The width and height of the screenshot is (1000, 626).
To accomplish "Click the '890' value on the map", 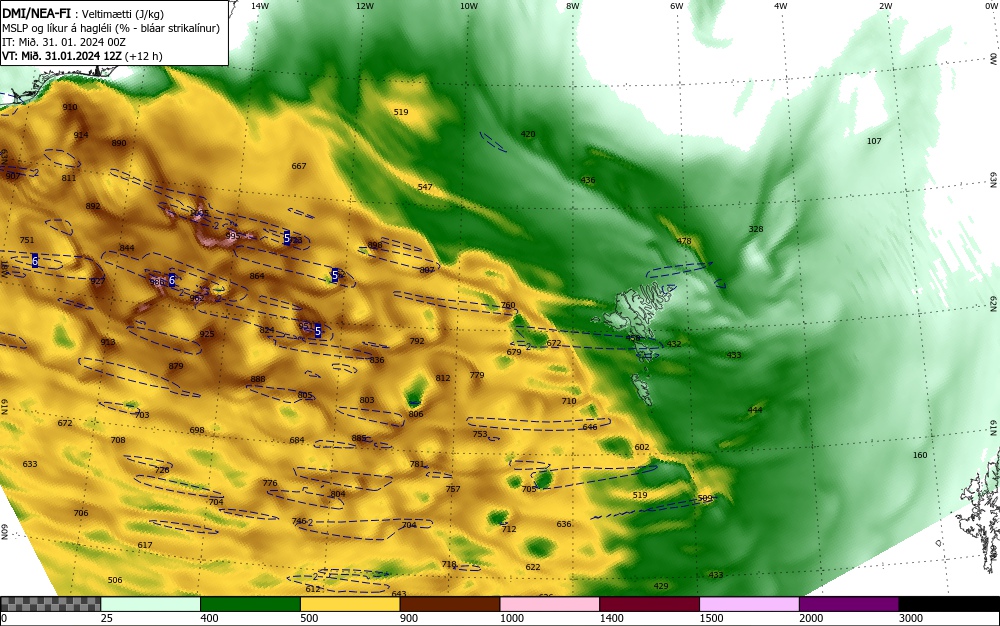I will [119, 143].
